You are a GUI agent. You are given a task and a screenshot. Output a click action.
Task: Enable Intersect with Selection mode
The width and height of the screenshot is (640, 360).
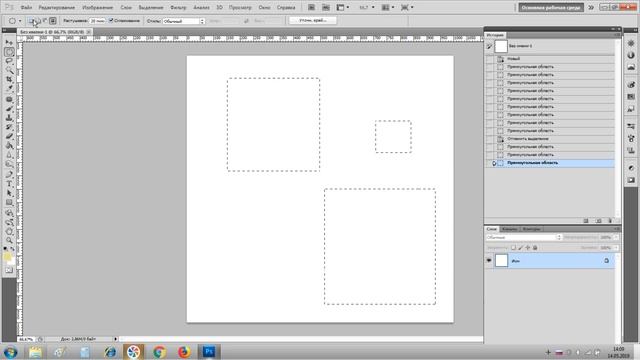pos(53,20)
